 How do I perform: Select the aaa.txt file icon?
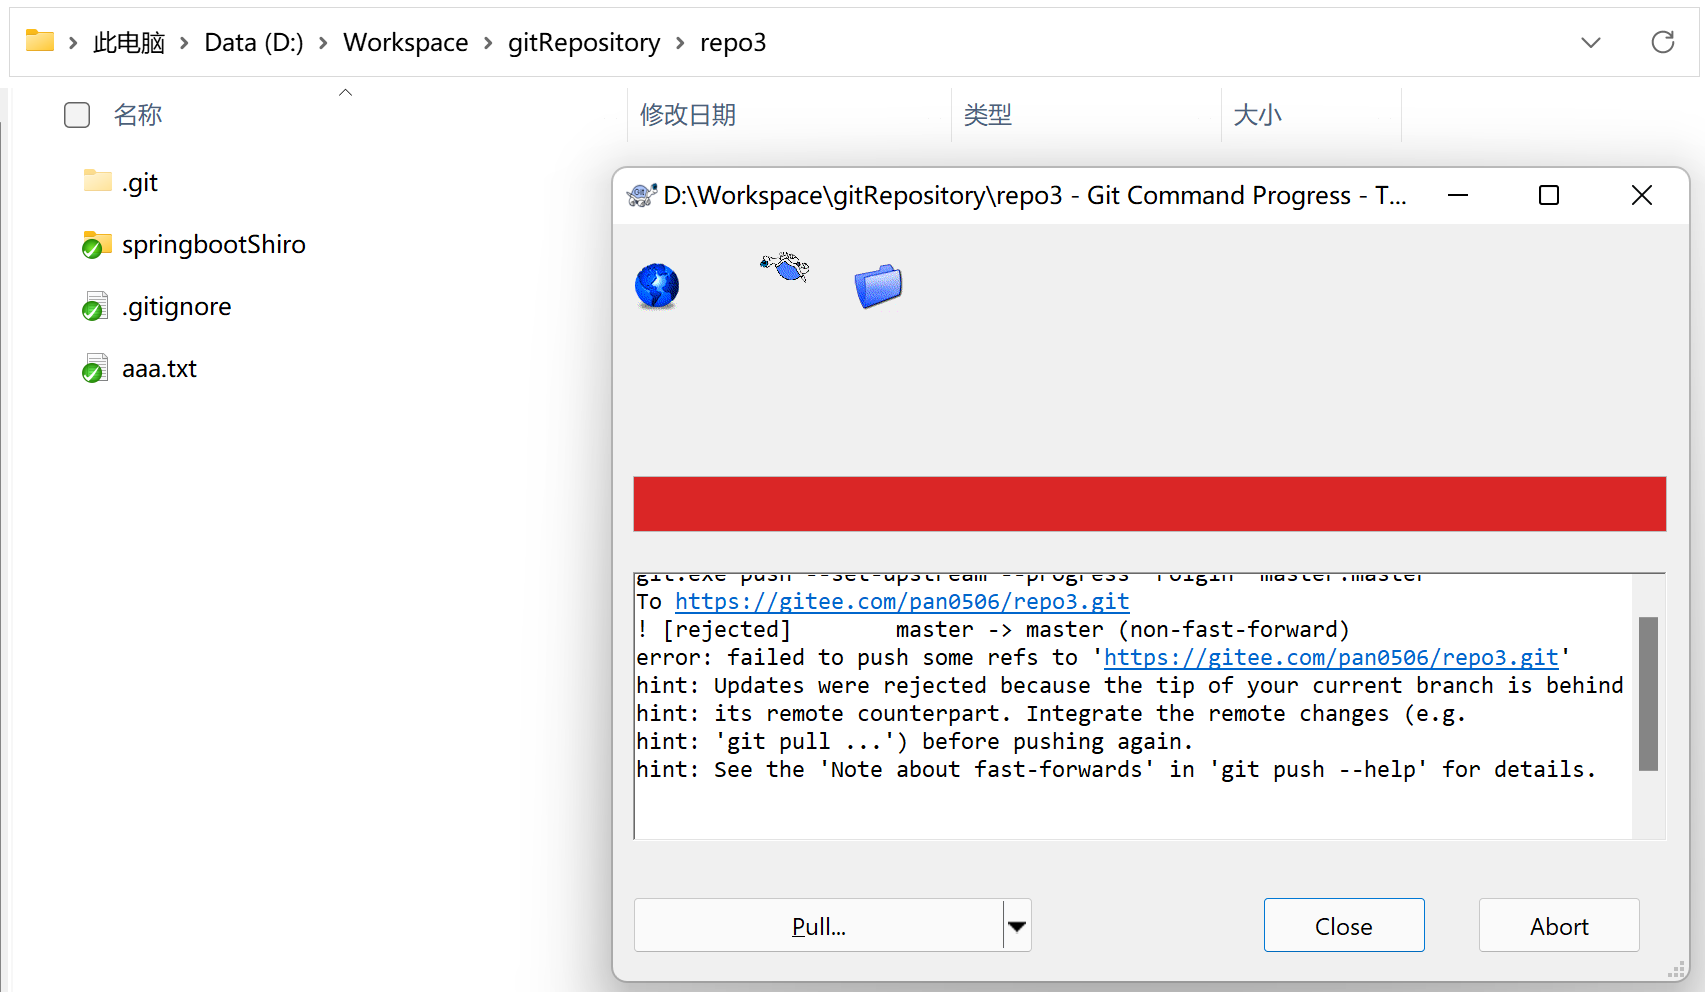click(95, 368)
